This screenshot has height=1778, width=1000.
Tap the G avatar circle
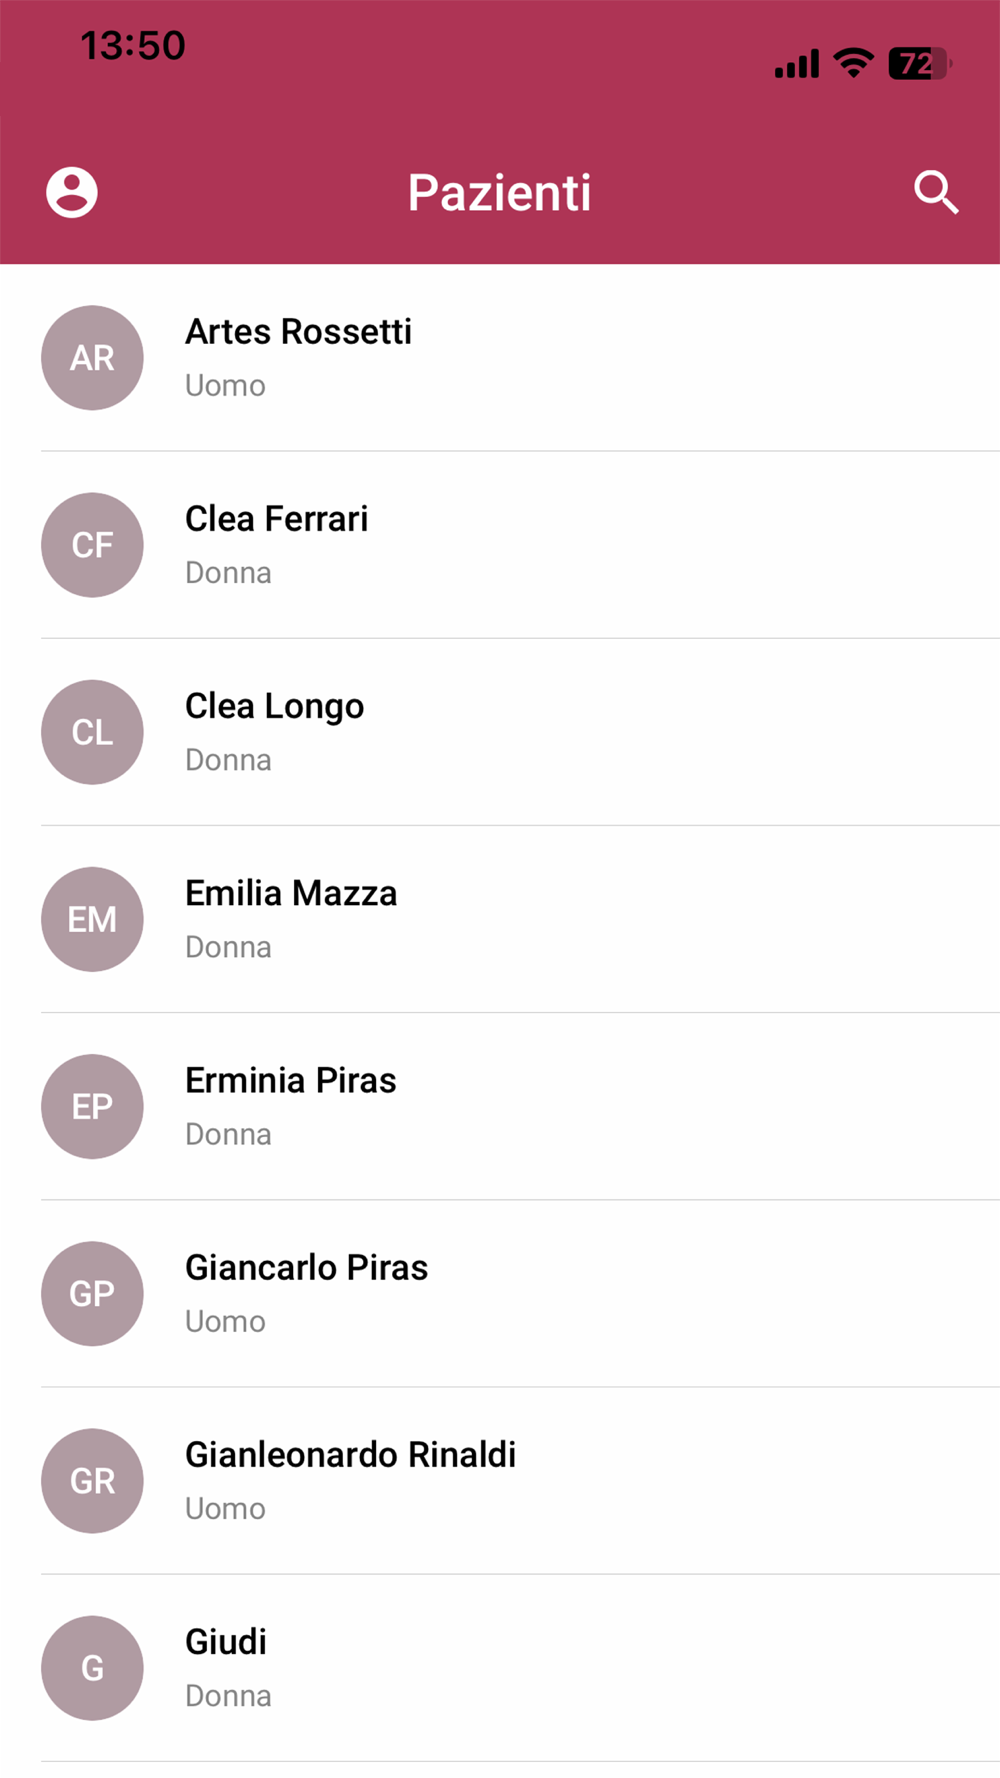coord(92,1667)
